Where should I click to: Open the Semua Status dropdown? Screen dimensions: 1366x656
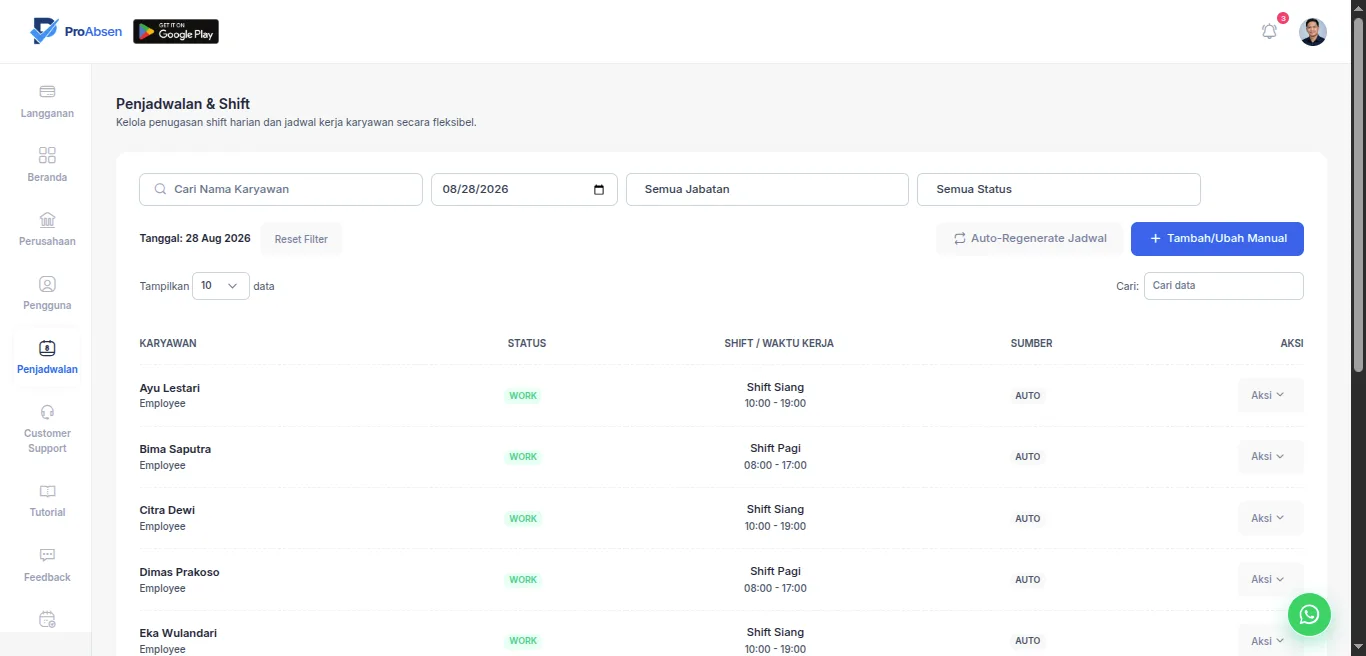point(1058,189)
